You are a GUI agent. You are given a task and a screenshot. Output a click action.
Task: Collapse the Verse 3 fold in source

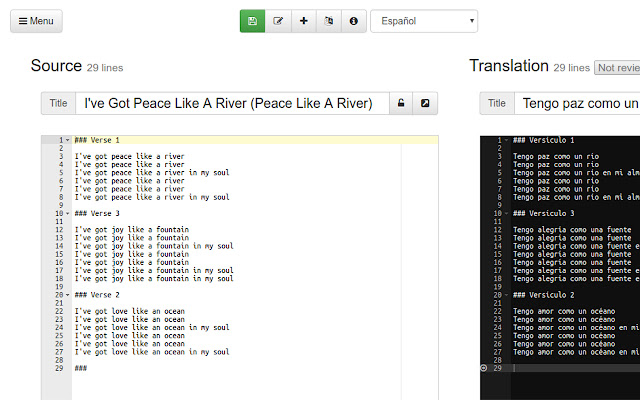click(68, 214)
